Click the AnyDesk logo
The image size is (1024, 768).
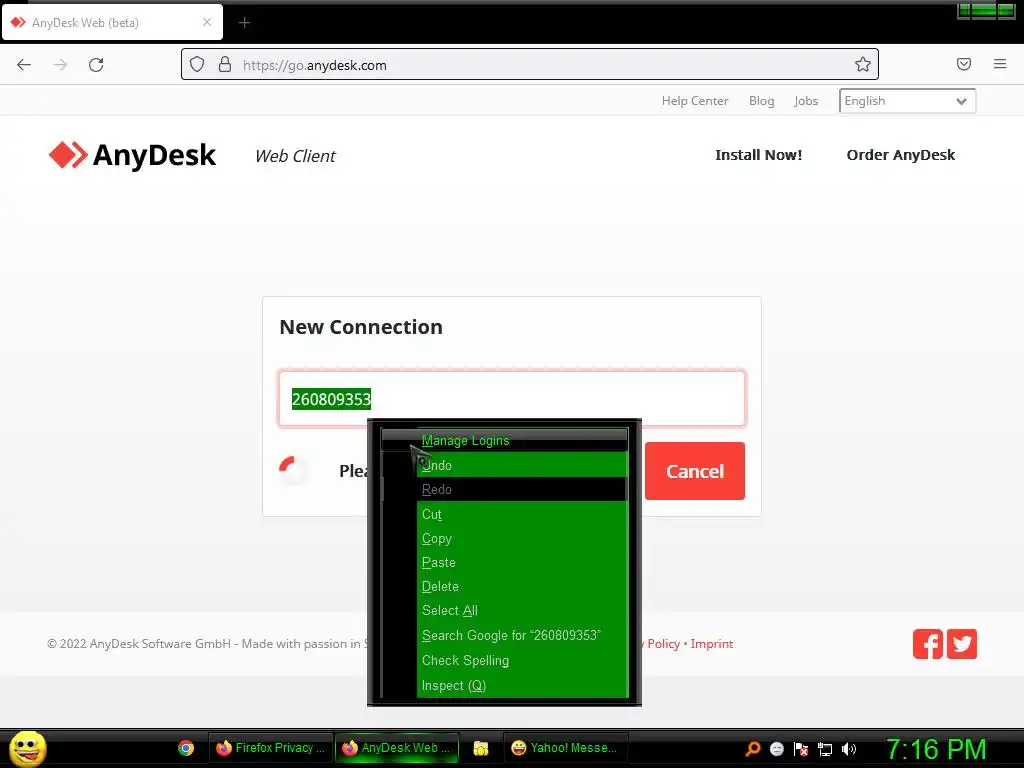coord(133,155)
